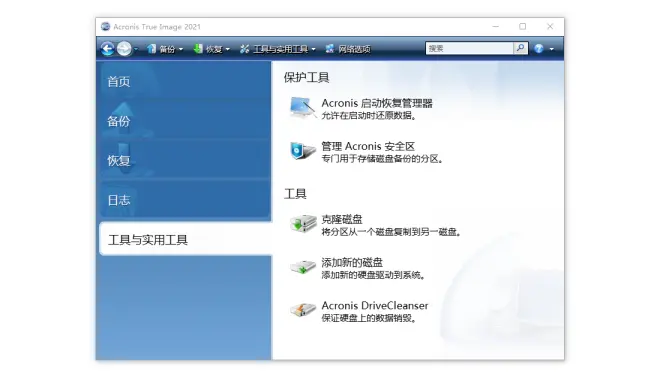Open the 管理 Acronis 安全区 link
Screen dimensions: 660x377
click(x=368, y=146)
